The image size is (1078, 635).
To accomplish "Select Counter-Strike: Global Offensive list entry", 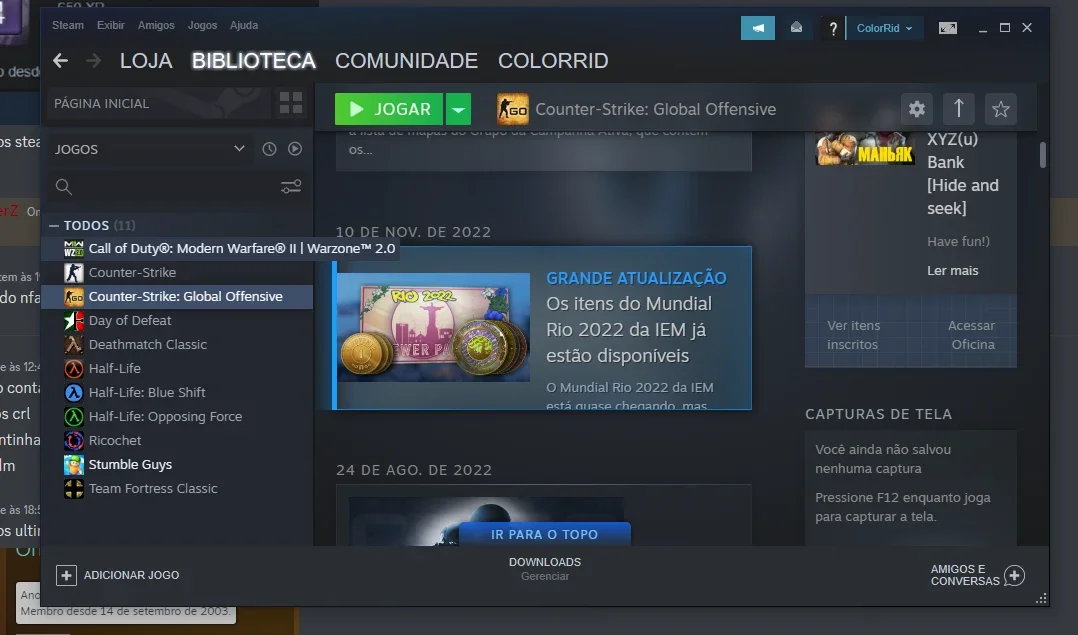I will click(x=177, y=296).
